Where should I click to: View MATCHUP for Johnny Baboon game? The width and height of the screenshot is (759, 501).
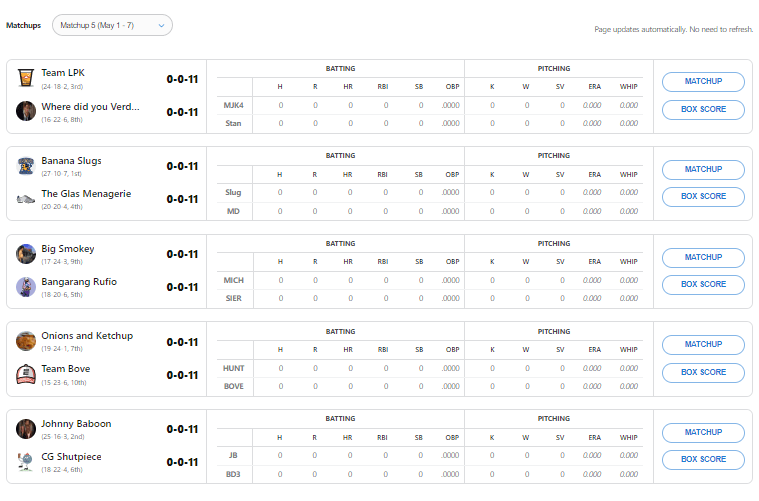(703, 432)
